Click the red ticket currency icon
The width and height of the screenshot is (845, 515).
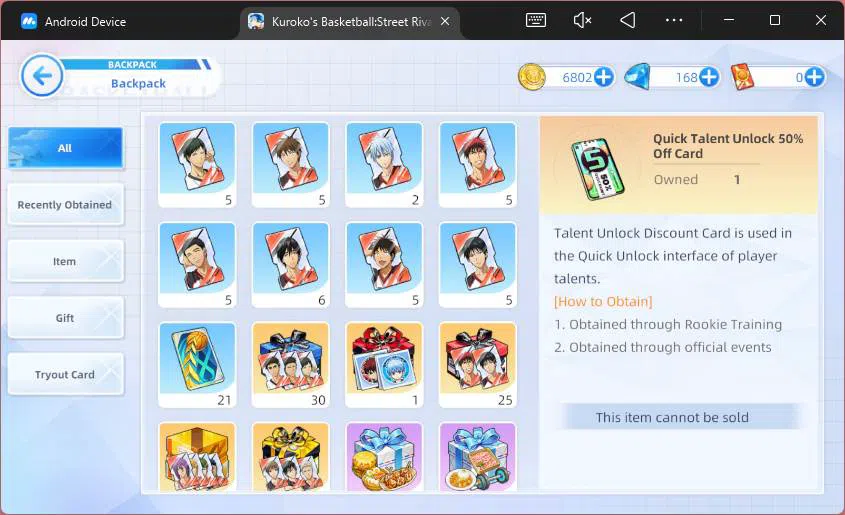pyautogui.click(x=742, y=76)
